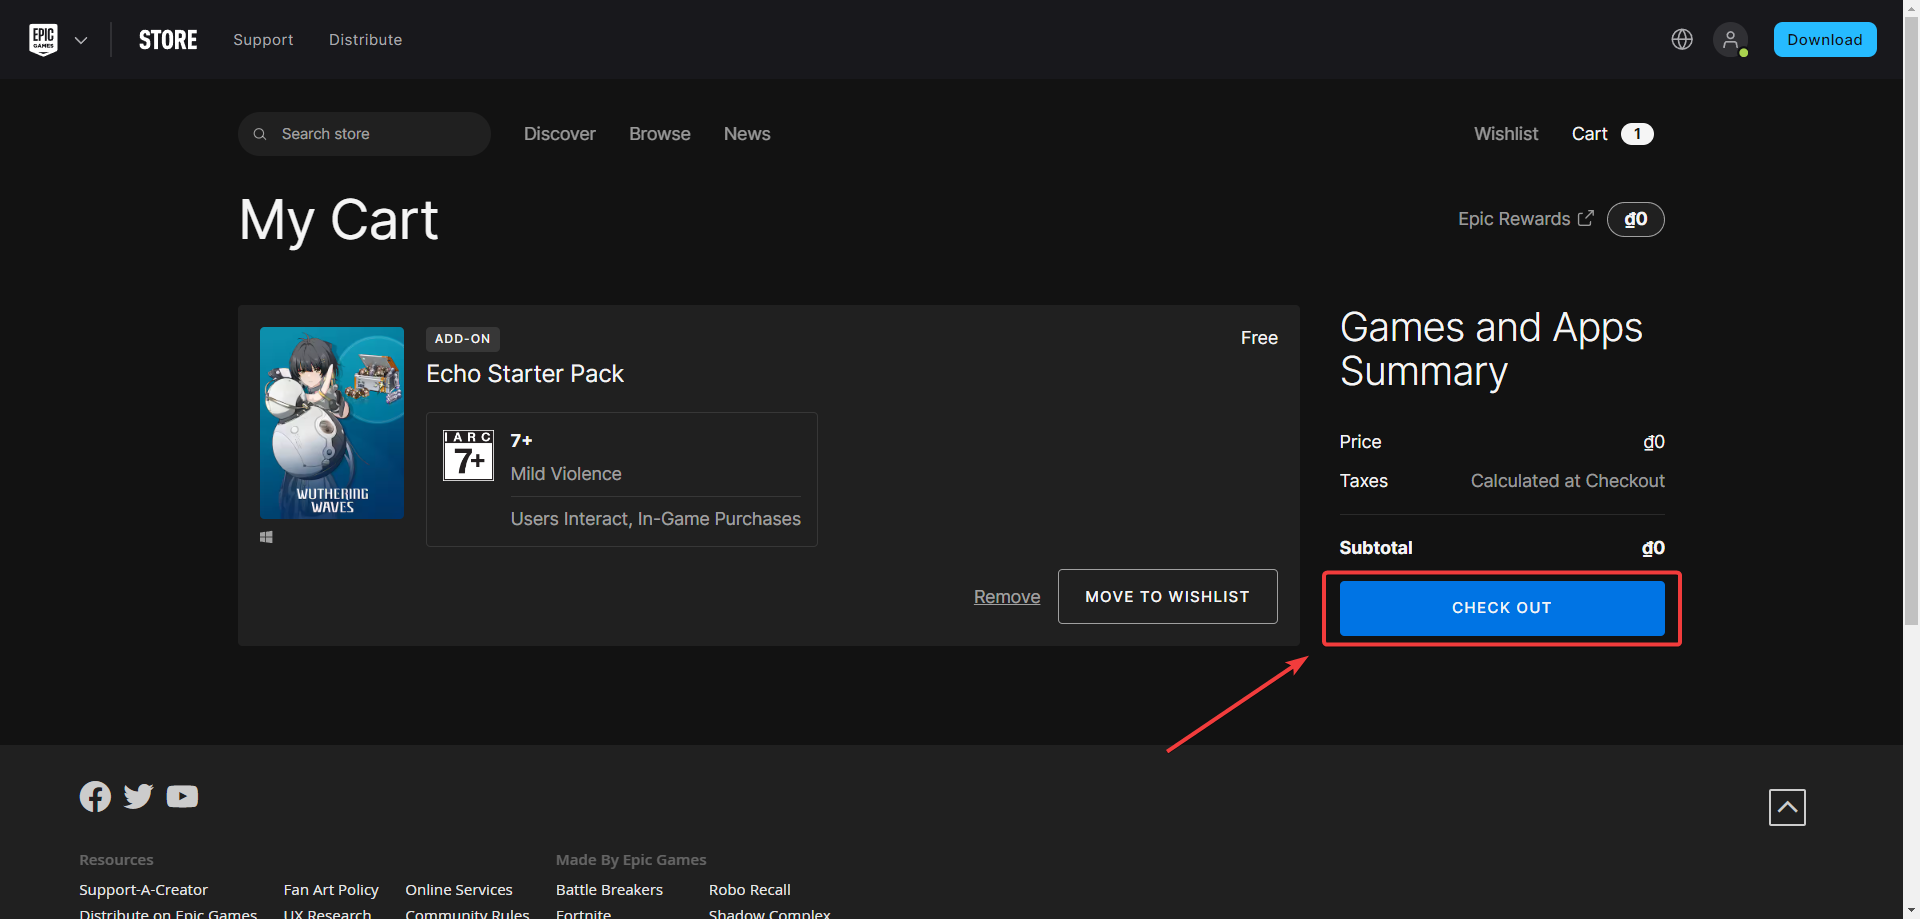Click the Download button

(x=1824, y=40)
